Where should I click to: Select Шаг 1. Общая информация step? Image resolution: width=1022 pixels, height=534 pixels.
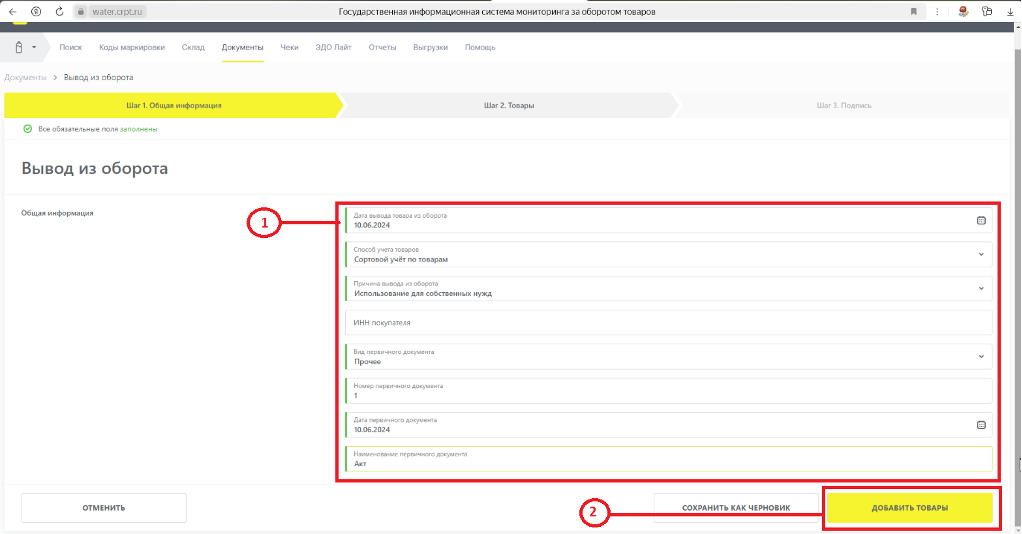click(x=173, y=105)
